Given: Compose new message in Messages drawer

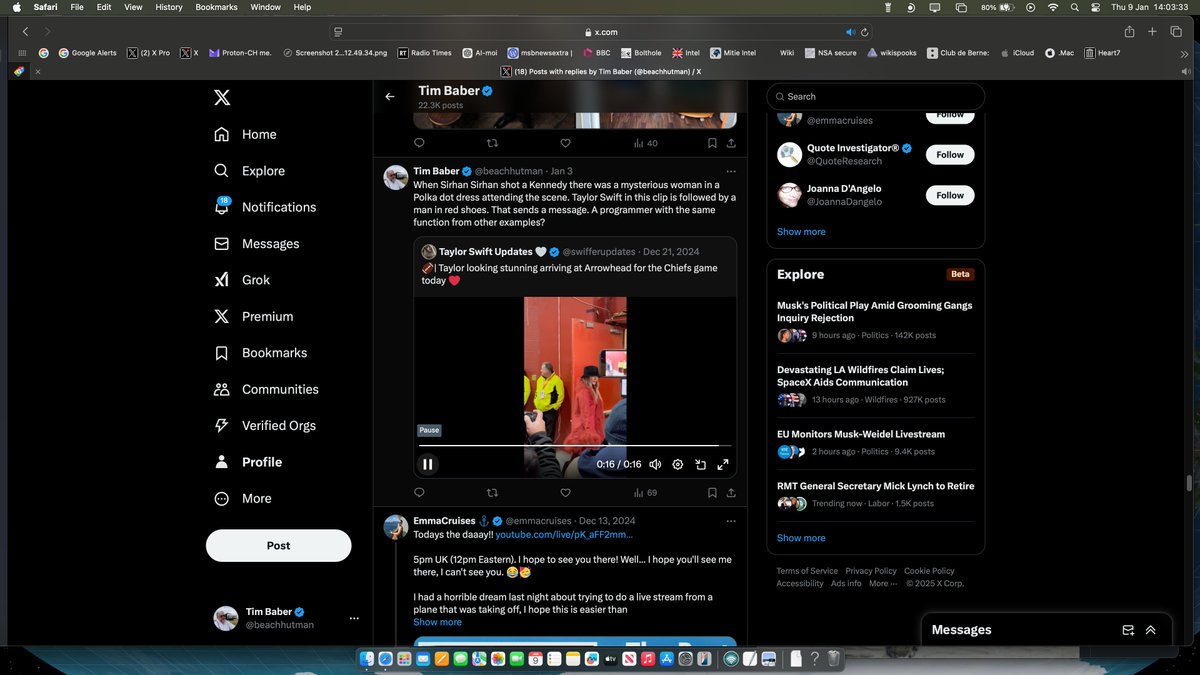Looking at the screenshot, I should [1128, 630].
